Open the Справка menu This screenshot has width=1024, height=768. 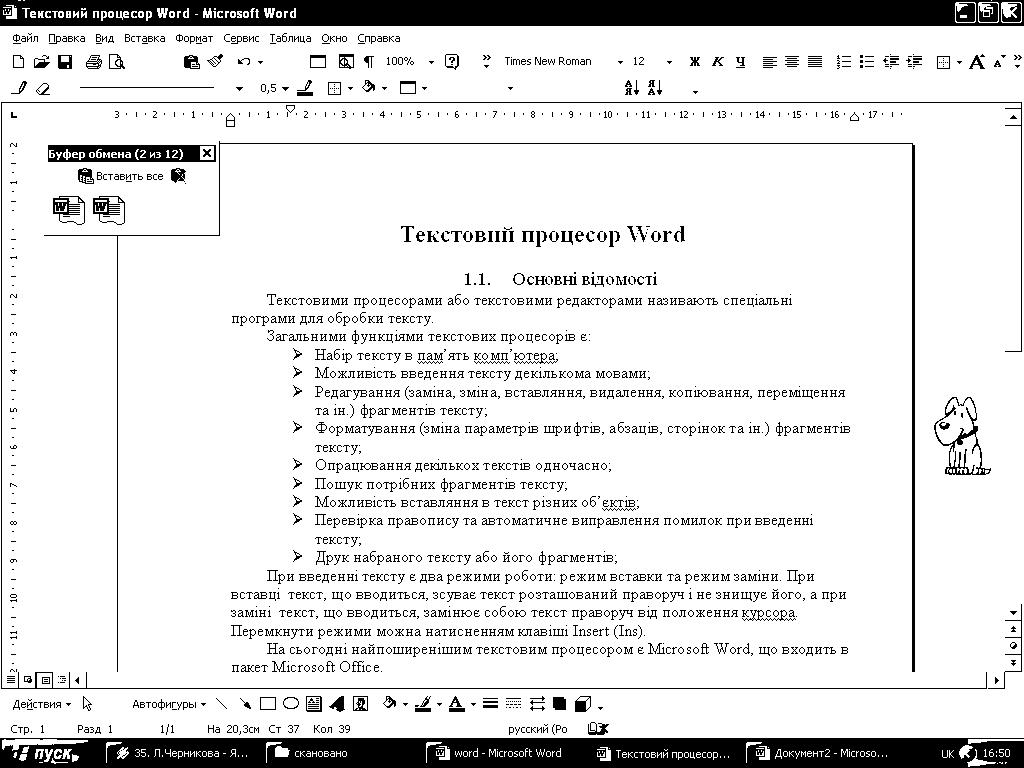(379, 38)
